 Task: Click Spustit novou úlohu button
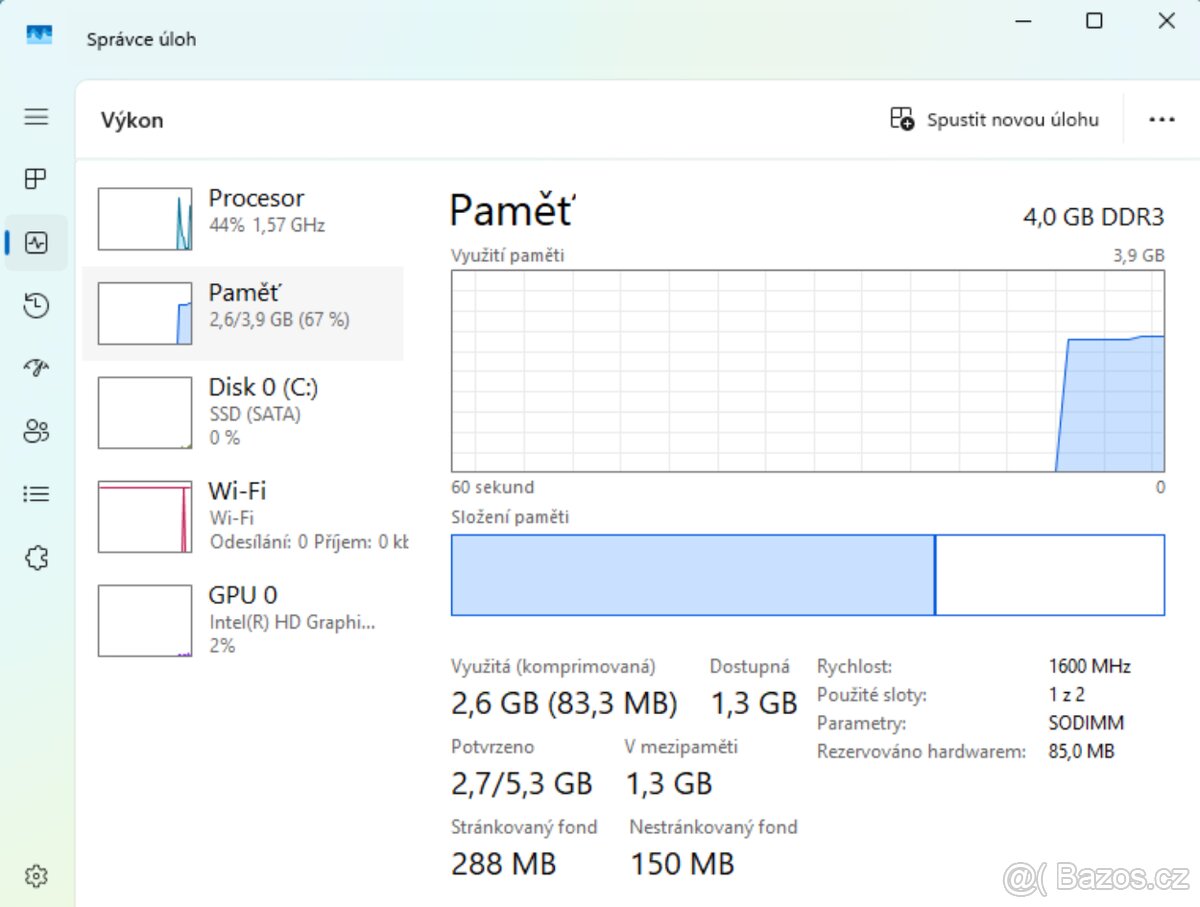tap(995, 120)
